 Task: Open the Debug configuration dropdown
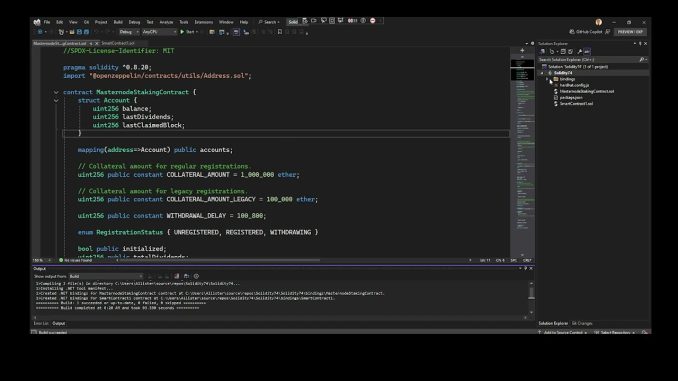click(x=129, y=32)
